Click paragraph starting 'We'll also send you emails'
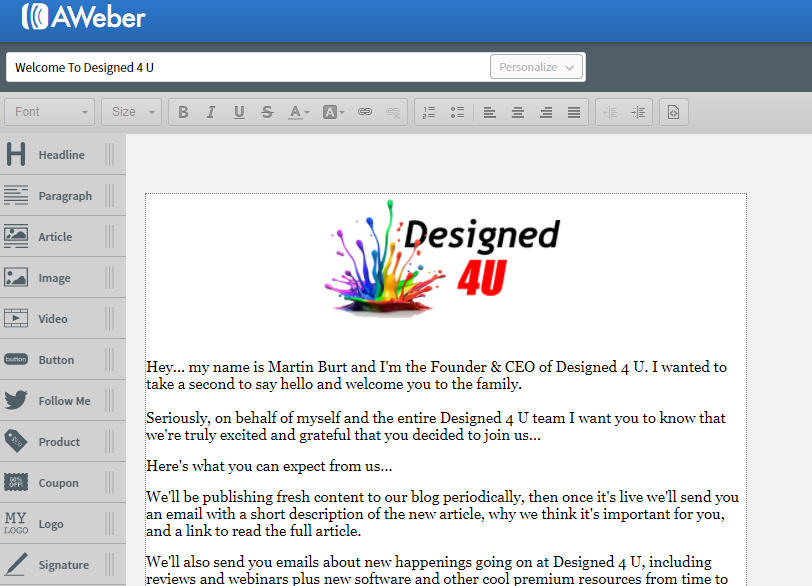The width and height of the screenshot is (812, 586). pyautogui.click(x=437, y=570)
